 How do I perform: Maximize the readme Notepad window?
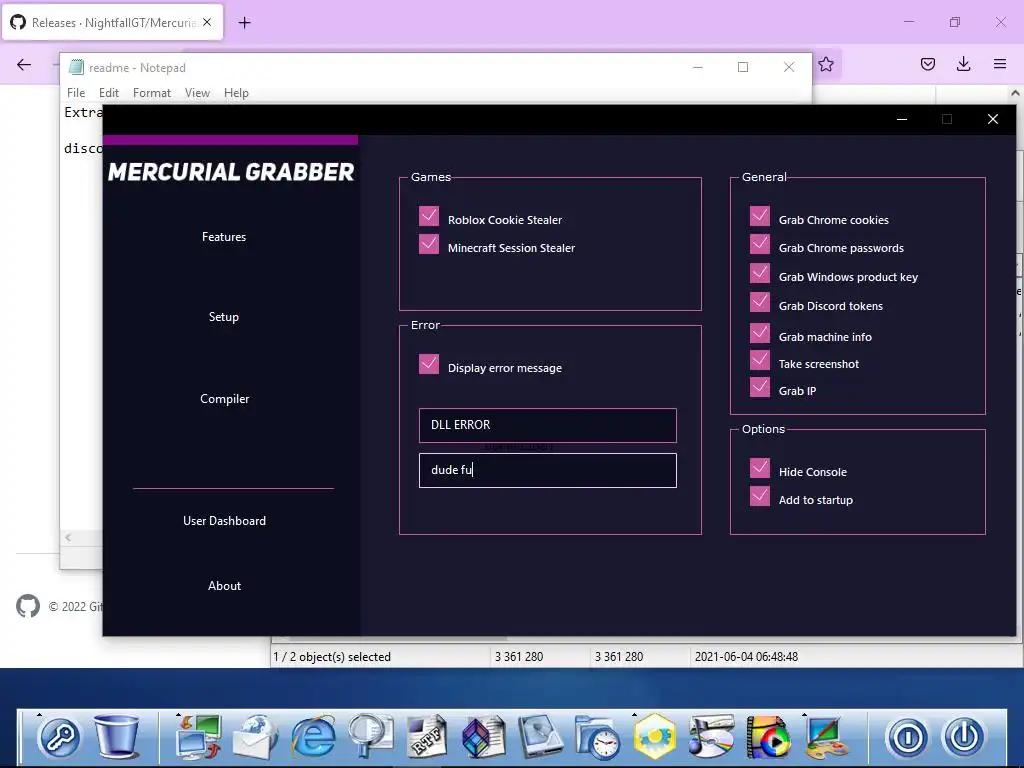click(743, 67)
